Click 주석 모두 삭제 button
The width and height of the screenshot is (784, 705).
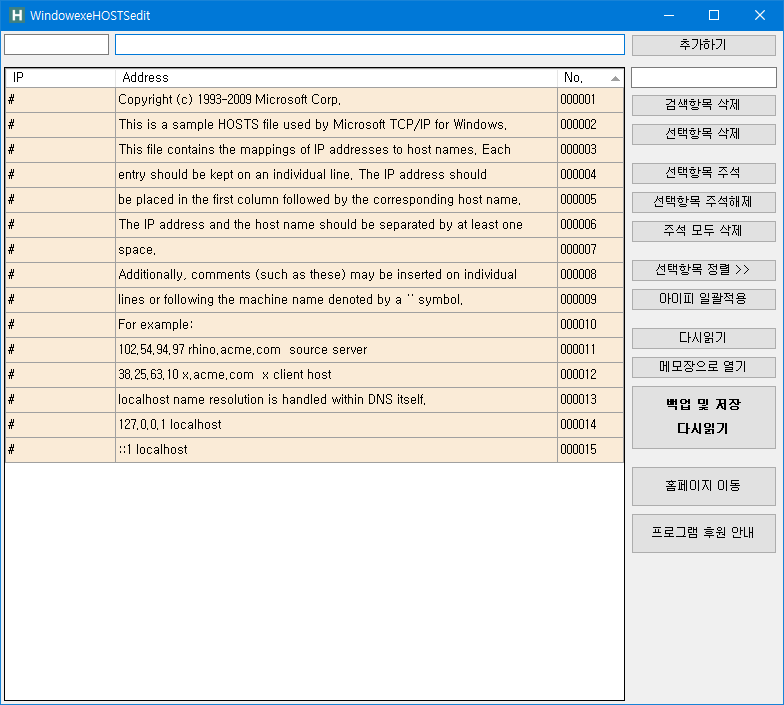[x=704, y=231]
